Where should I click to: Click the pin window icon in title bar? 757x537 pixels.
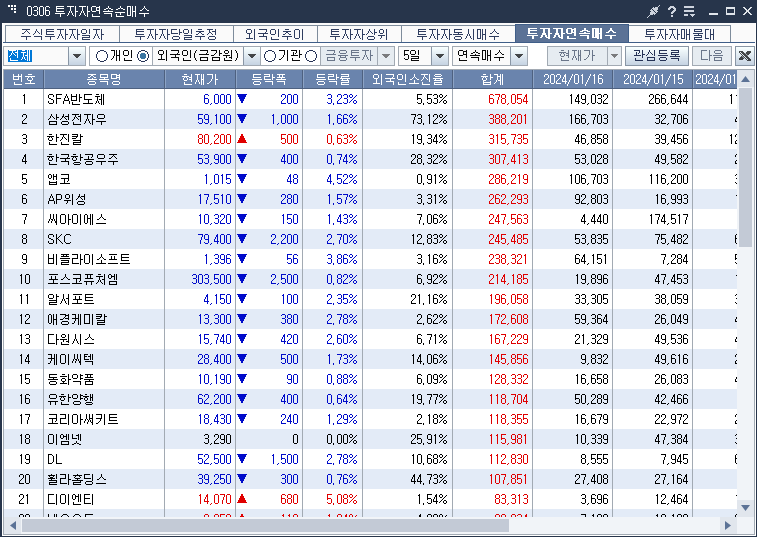(653, 11)
